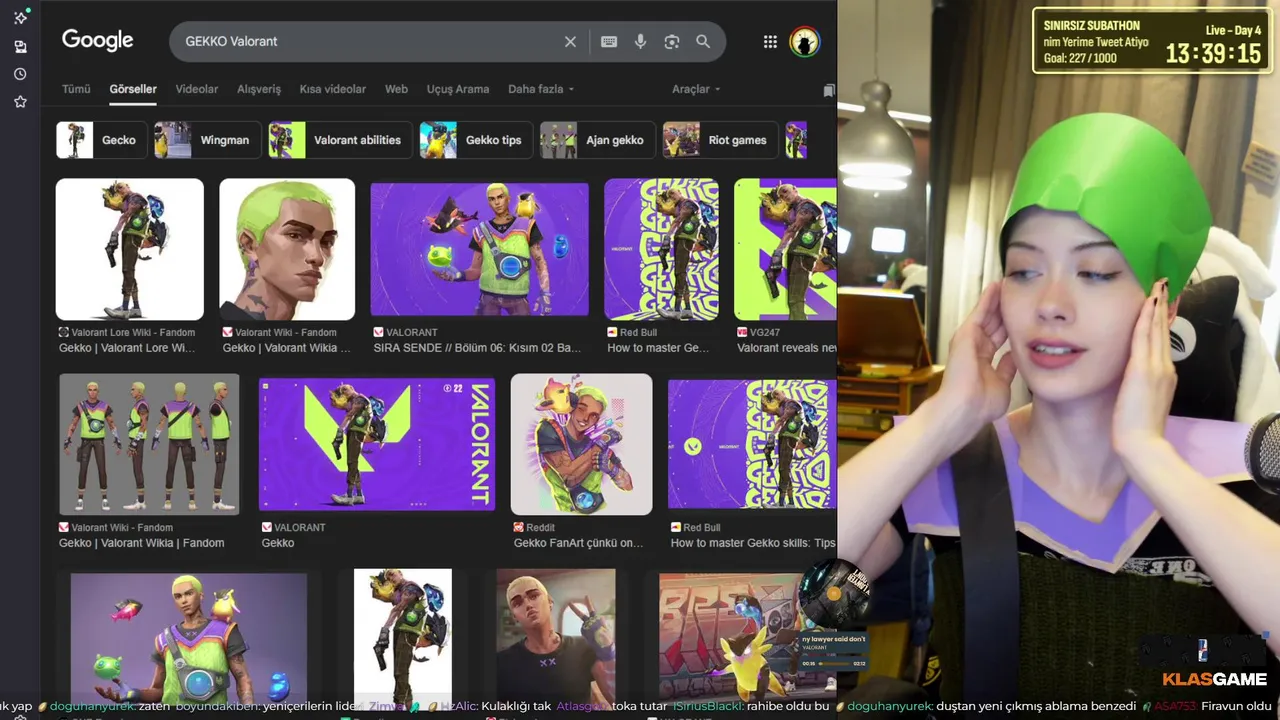This screenshot has height=720, width=1280.
Task: Click the 13:39:15 subathon timer
Action: tap(1213, 53)
